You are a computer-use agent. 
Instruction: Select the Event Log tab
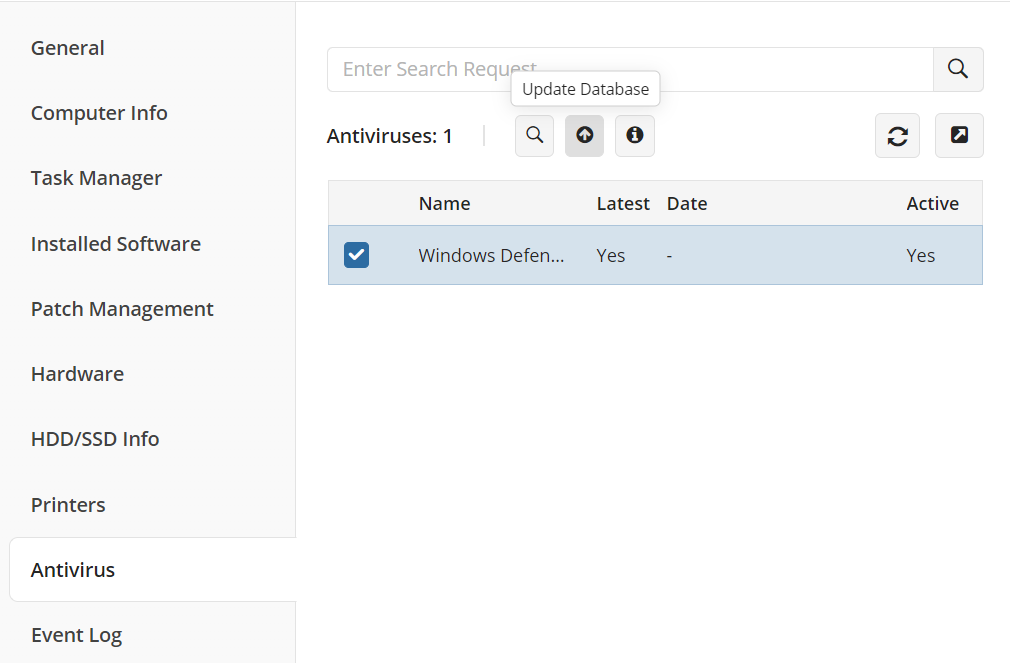click(x=76, y=635)
